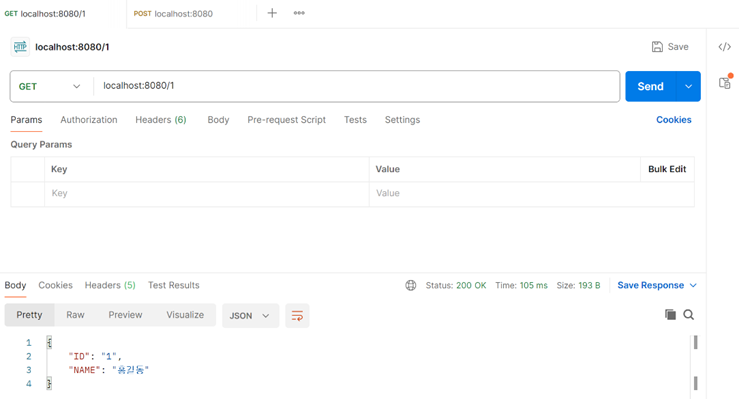
Task: Click the Status 200 OK text
Action: [456, 285]
